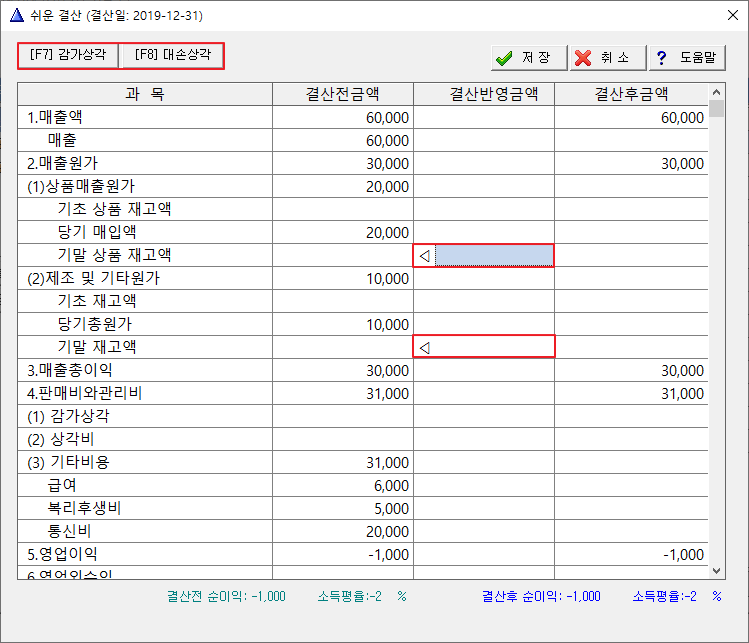The width and height of the screenshot is (749, 643).
Task: Open the [F8] 대손상각 function
Action: pos(172,55)
